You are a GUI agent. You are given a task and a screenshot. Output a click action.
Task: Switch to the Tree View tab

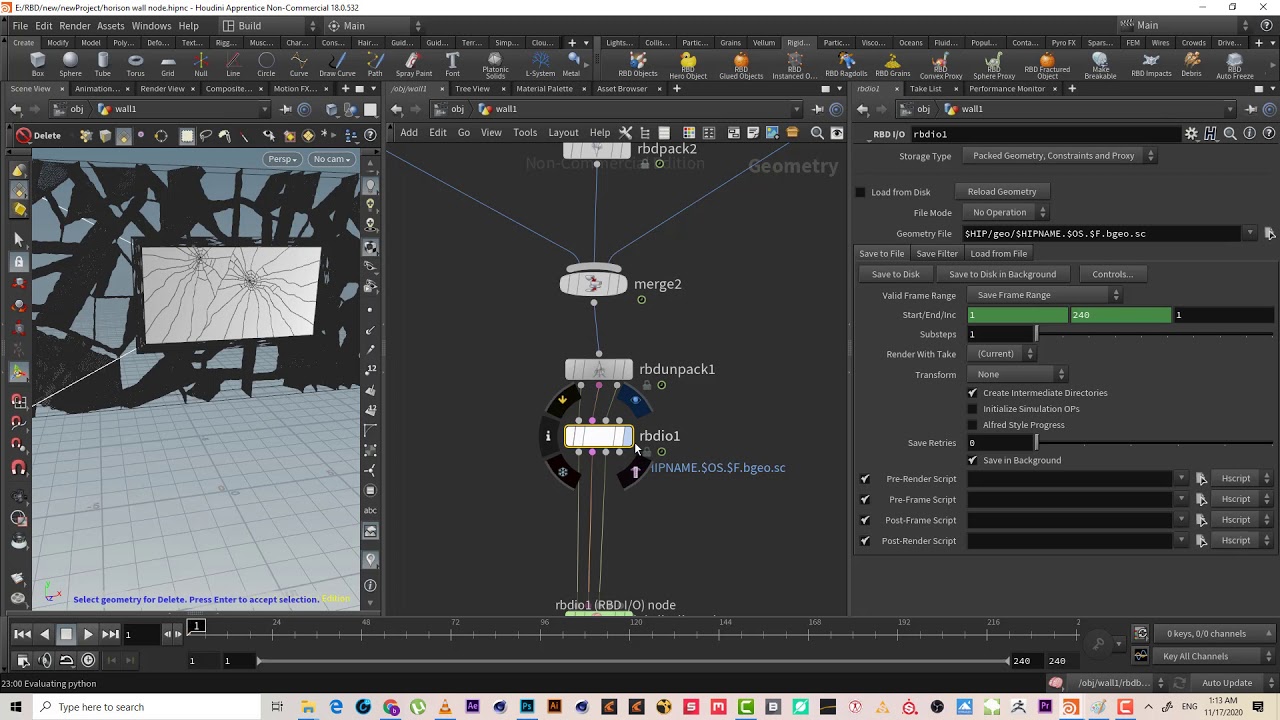pos(472,89)
